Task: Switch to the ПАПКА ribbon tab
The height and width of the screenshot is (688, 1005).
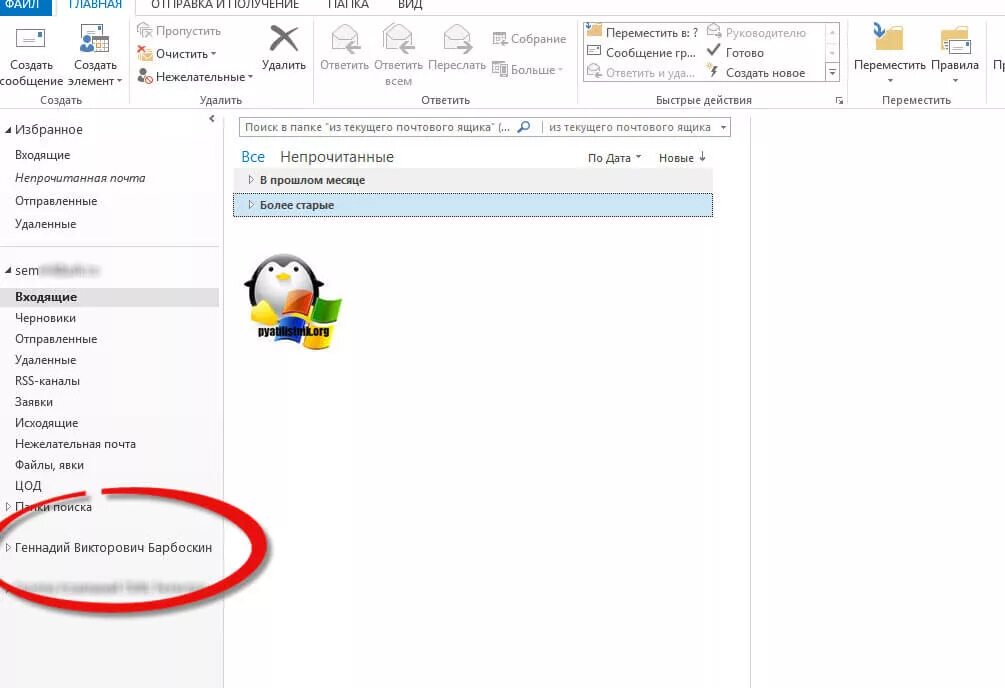Action: tap(348, 5)
